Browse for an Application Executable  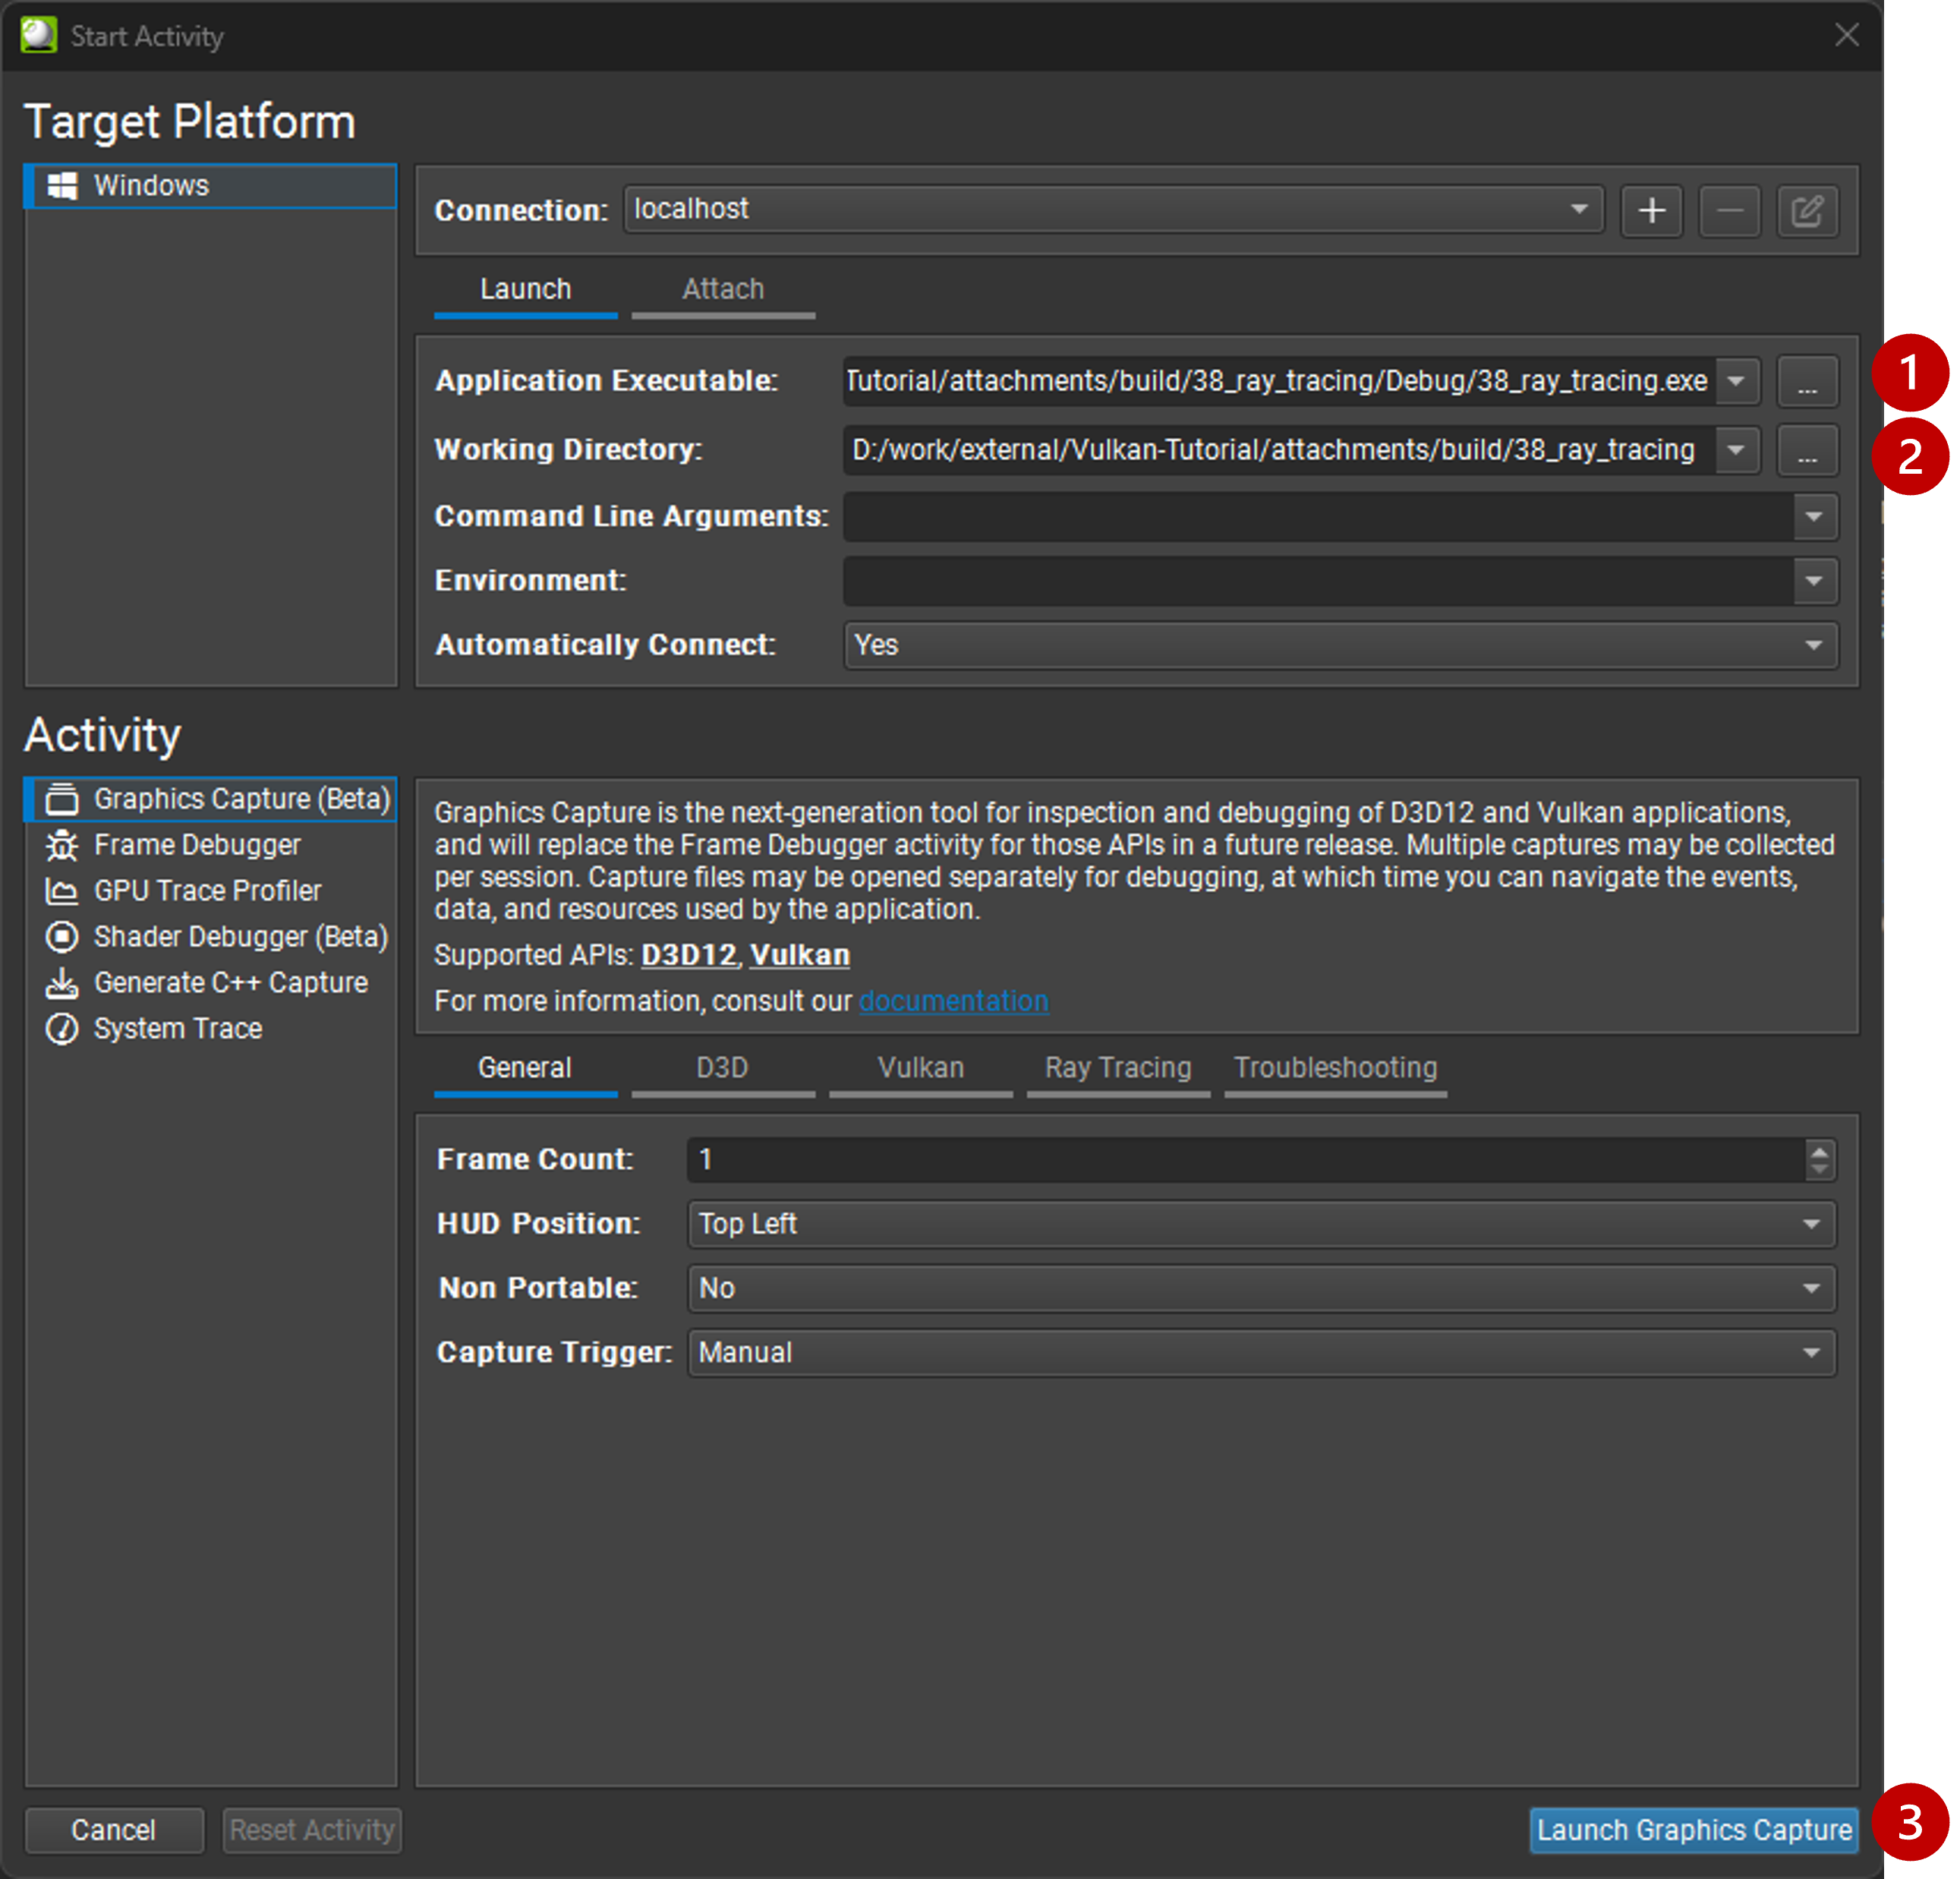point(1806,381)
